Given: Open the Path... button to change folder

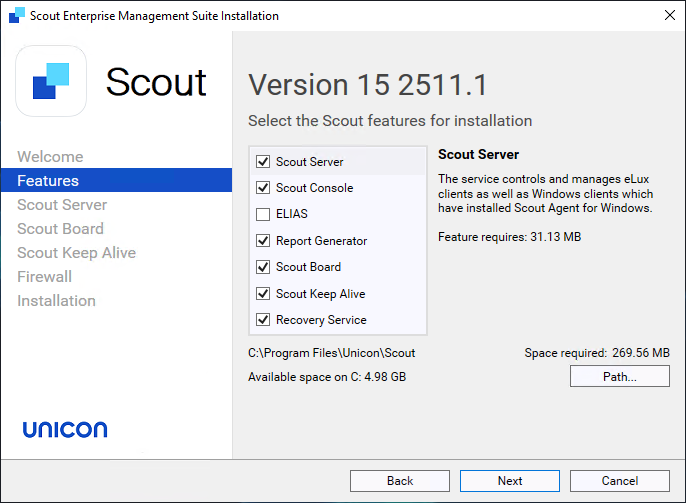Looking at the screenshot, I should tap(620, 377).
